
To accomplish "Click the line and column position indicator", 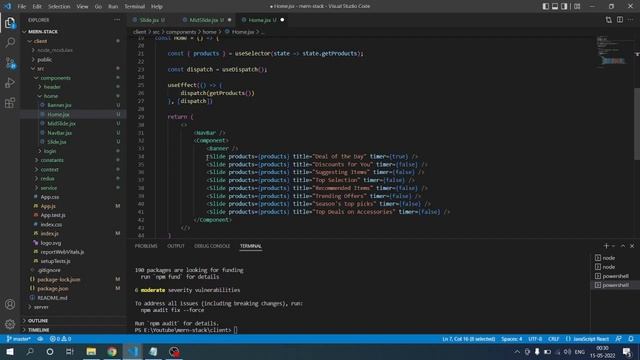I will coord(469,339).
